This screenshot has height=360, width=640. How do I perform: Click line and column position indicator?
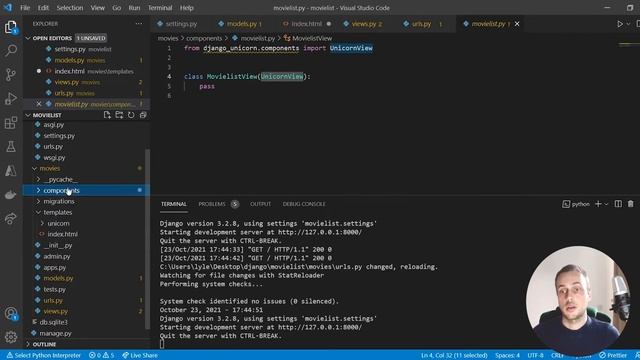pos(454,355)
